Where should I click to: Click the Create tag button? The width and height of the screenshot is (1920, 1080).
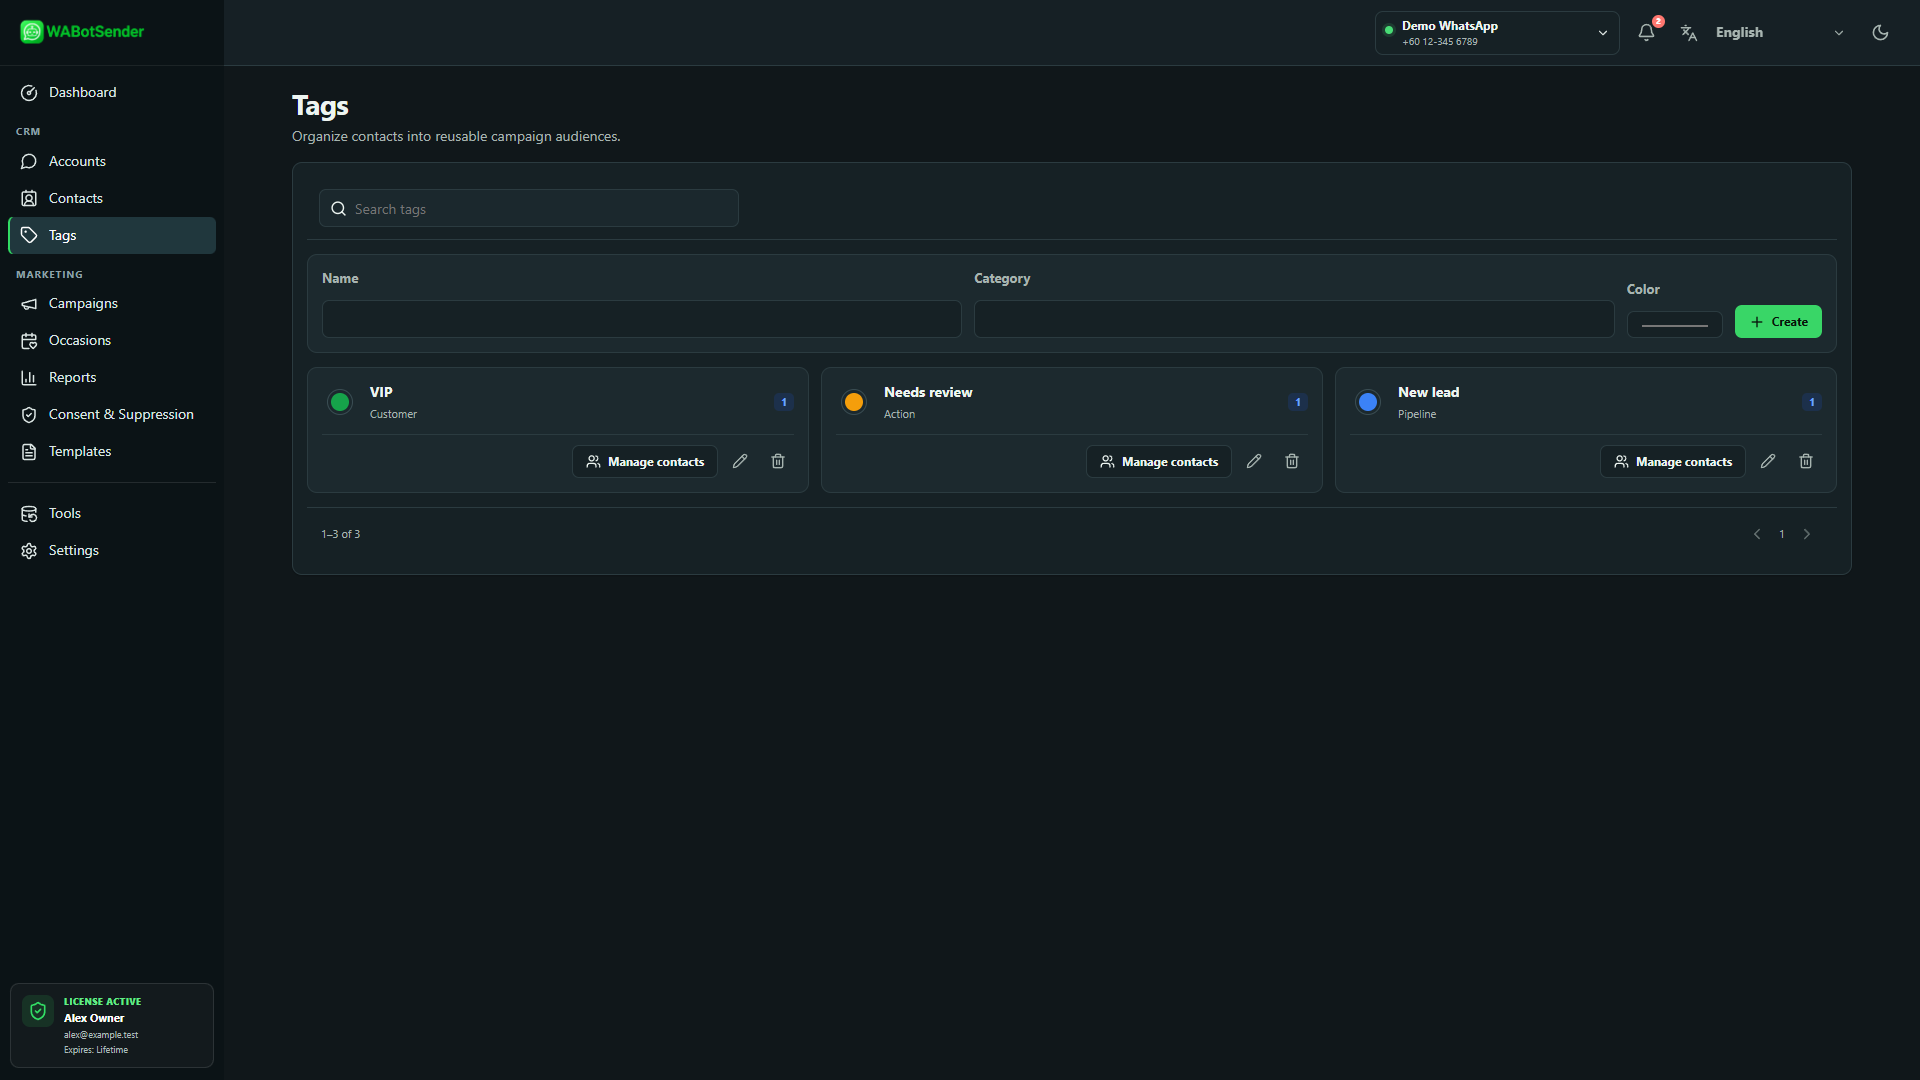(1778, 321)
